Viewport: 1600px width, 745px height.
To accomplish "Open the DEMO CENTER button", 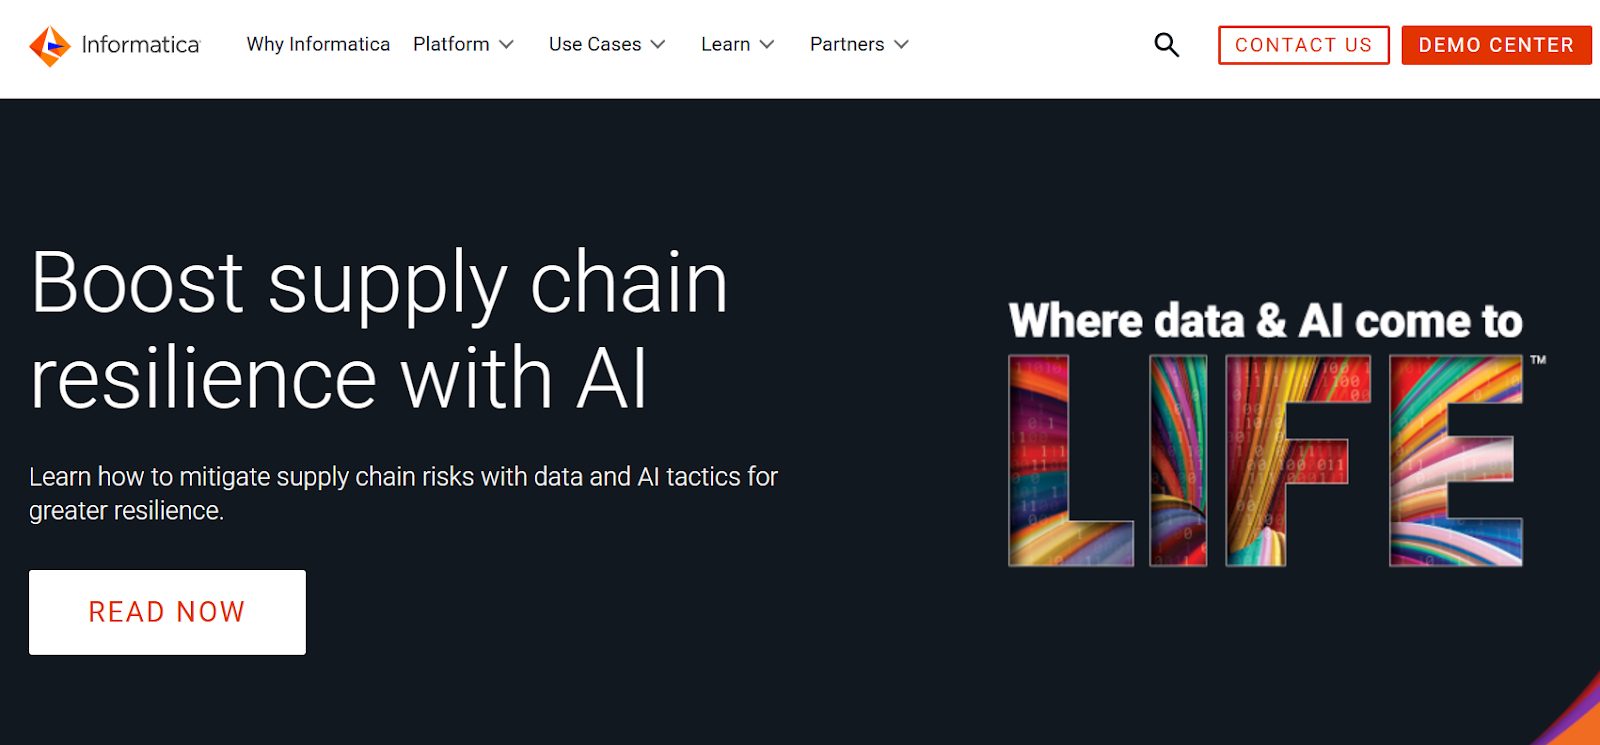I will point(1496,44).
